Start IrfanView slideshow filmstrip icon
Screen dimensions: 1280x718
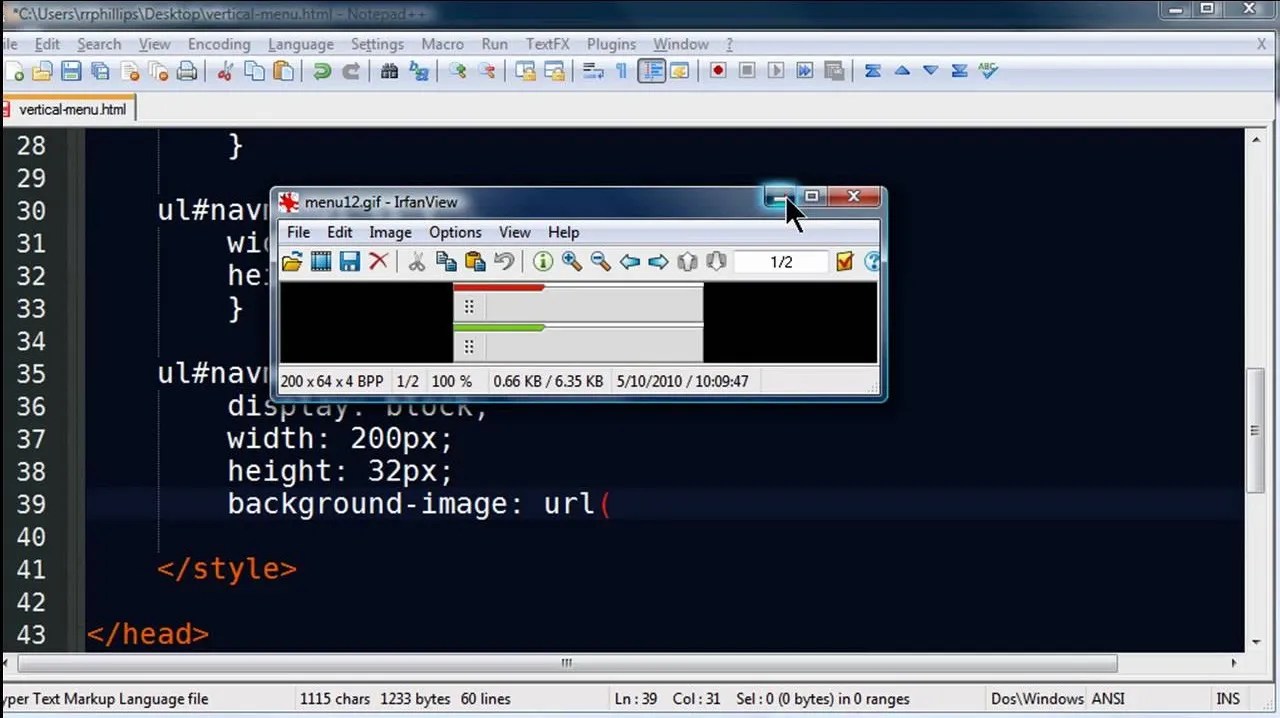(320, 262)
